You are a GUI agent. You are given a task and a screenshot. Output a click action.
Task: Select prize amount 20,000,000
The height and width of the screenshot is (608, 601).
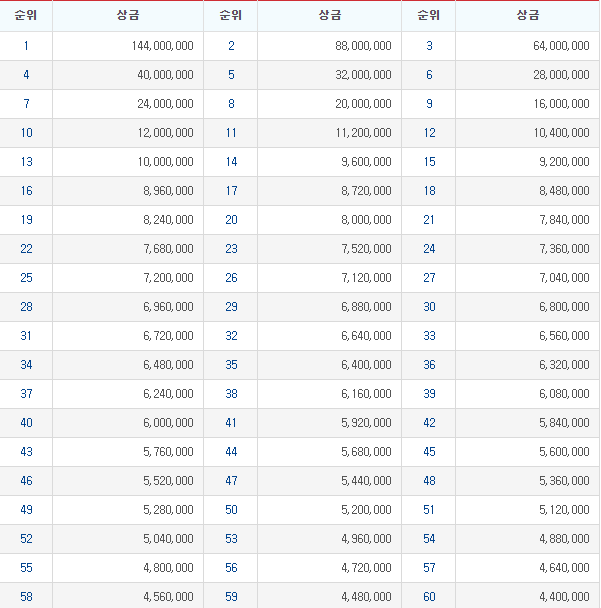coord(363,104)
